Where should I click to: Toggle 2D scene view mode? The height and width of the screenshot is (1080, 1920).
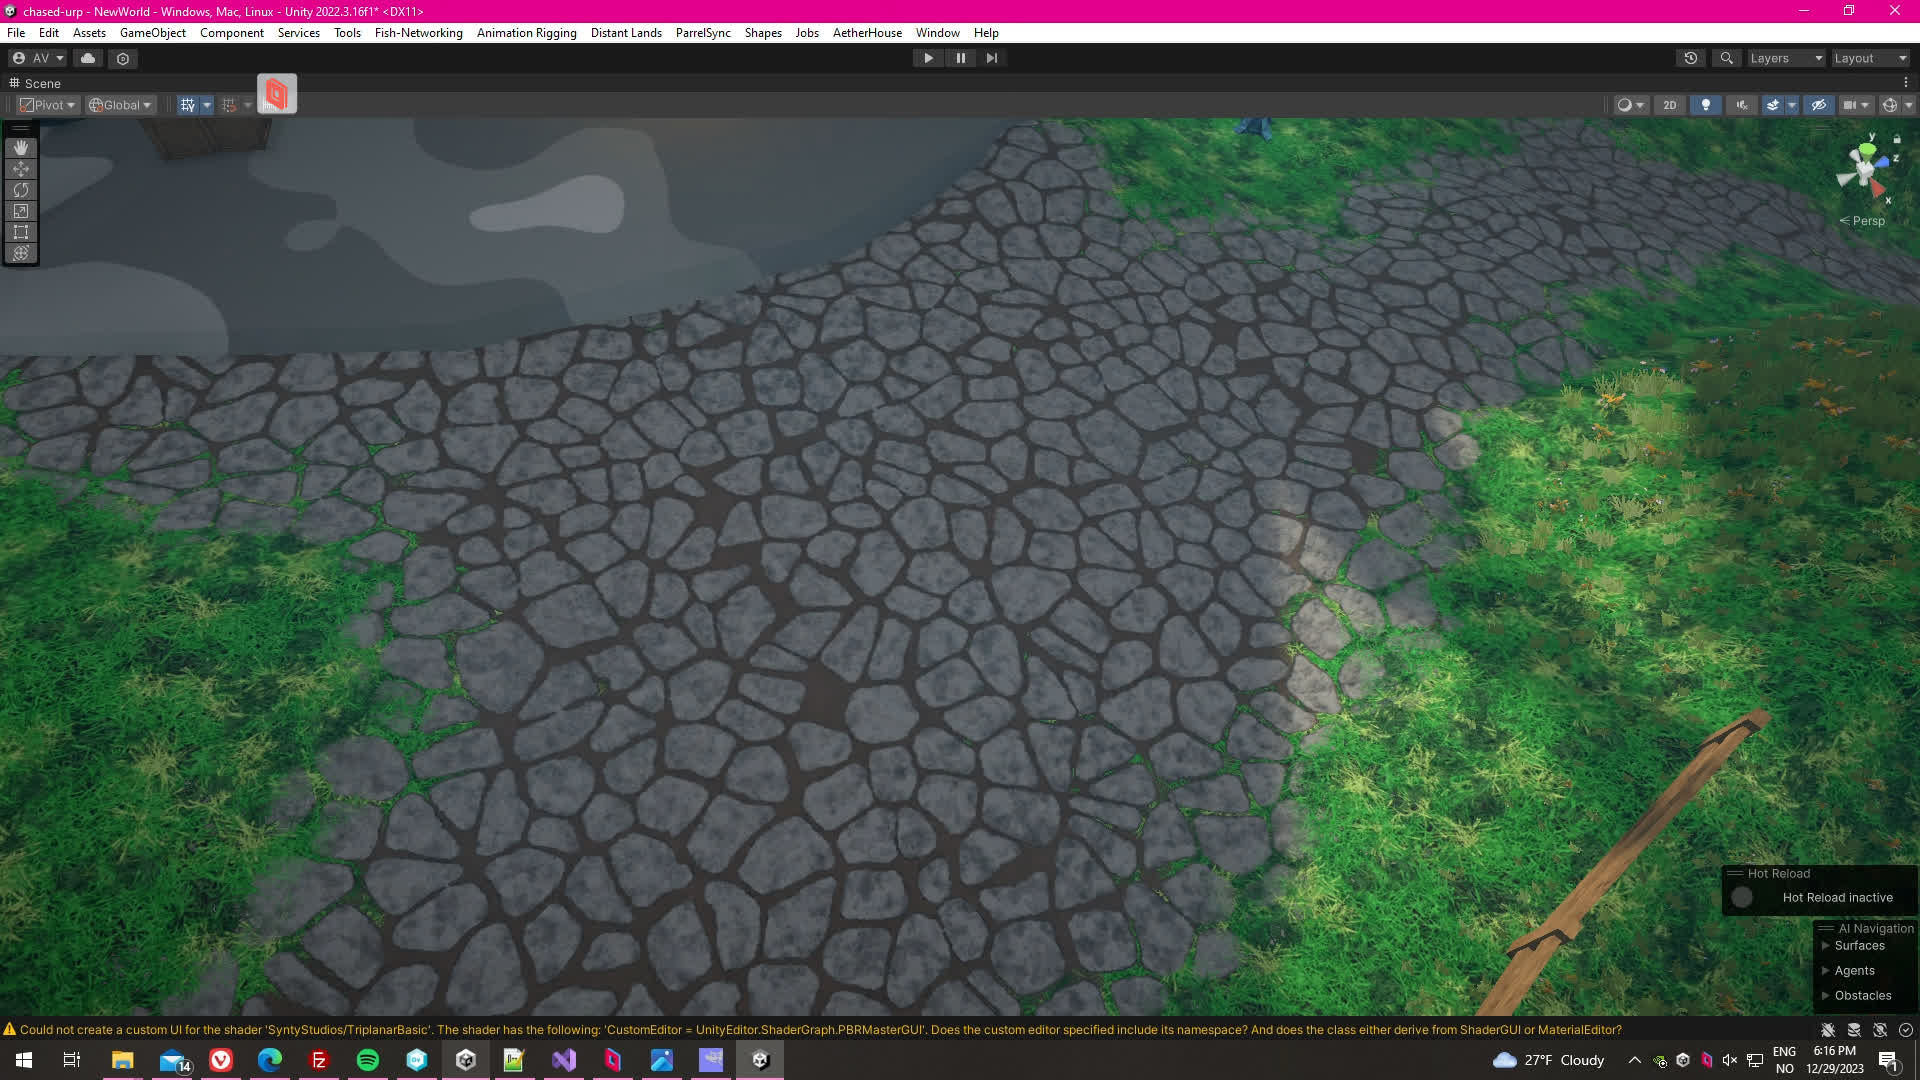pyautogui.click(x=1669, y=105)
